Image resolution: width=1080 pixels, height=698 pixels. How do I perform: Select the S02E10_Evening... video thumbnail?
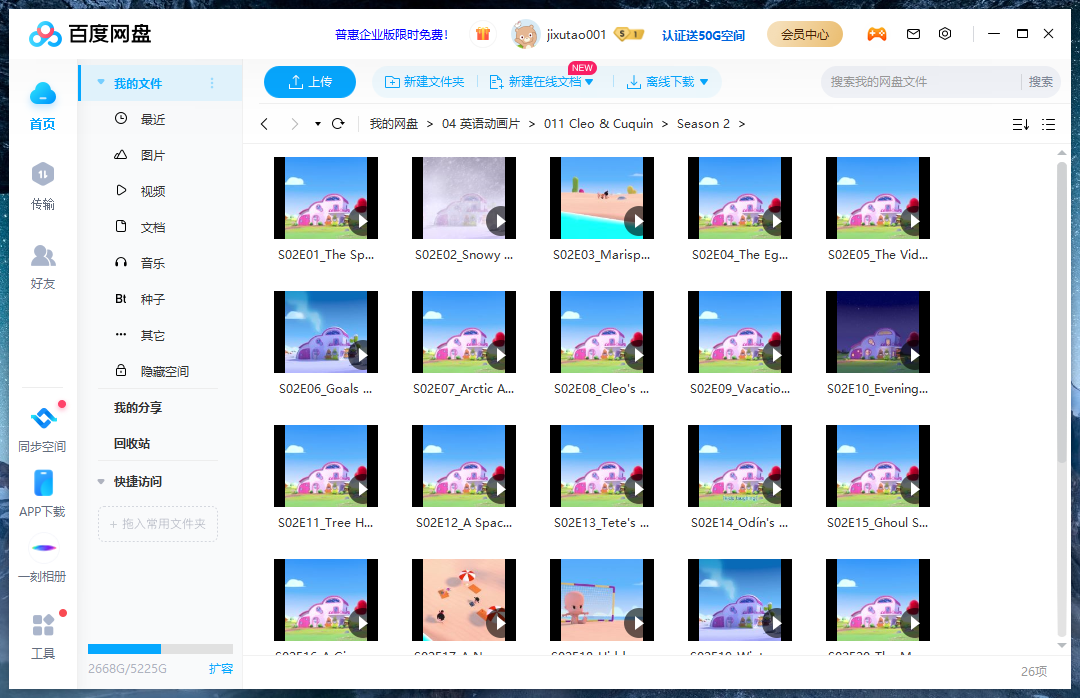click(878, 332)
